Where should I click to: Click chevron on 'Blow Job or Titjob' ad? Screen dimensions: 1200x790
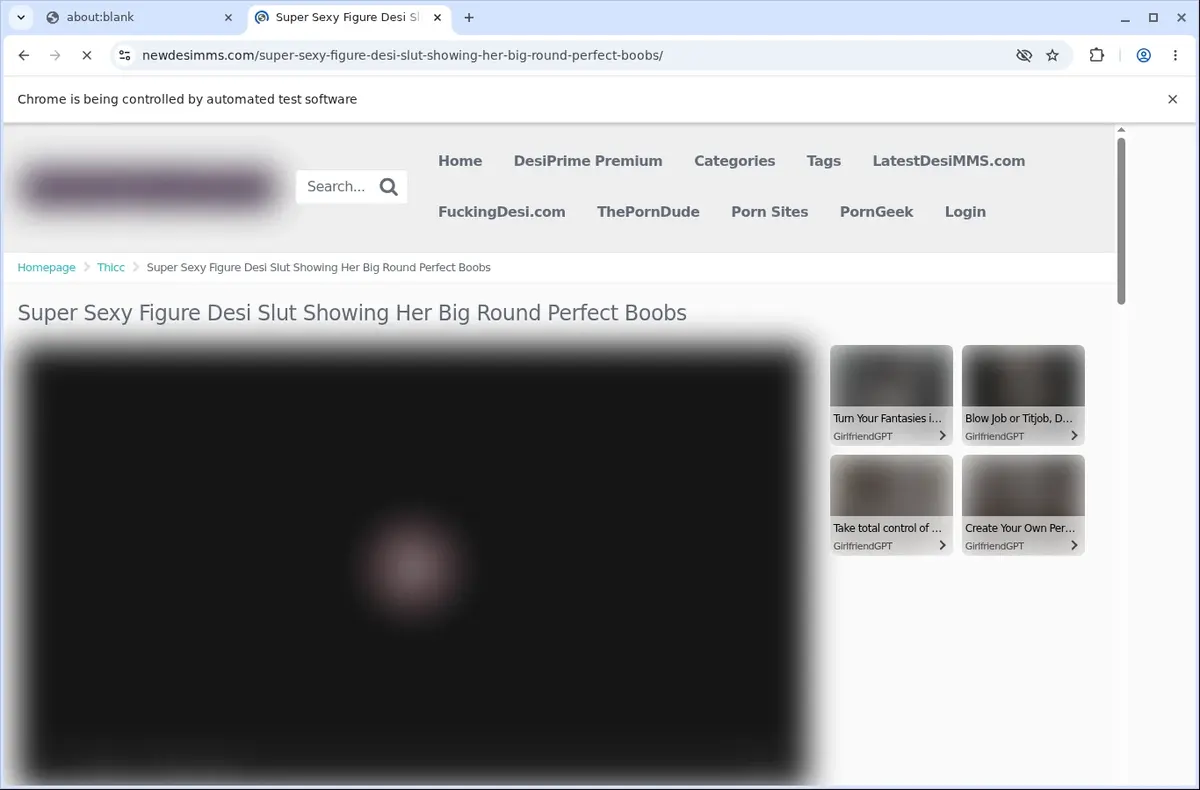1074,436
